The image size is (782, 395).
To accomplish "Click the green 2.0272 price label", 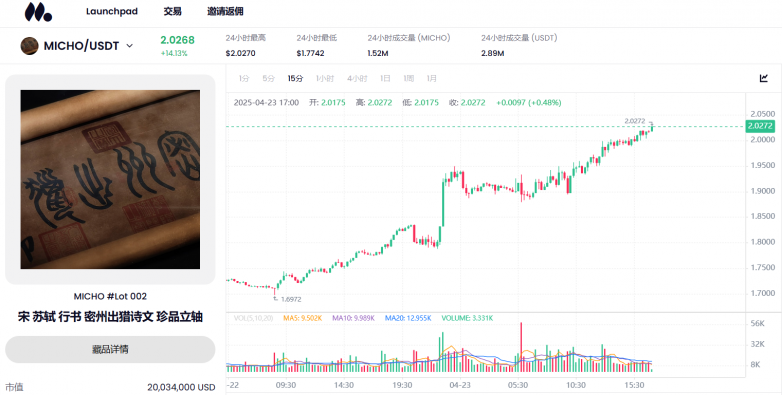I will (x=760, y=126).
